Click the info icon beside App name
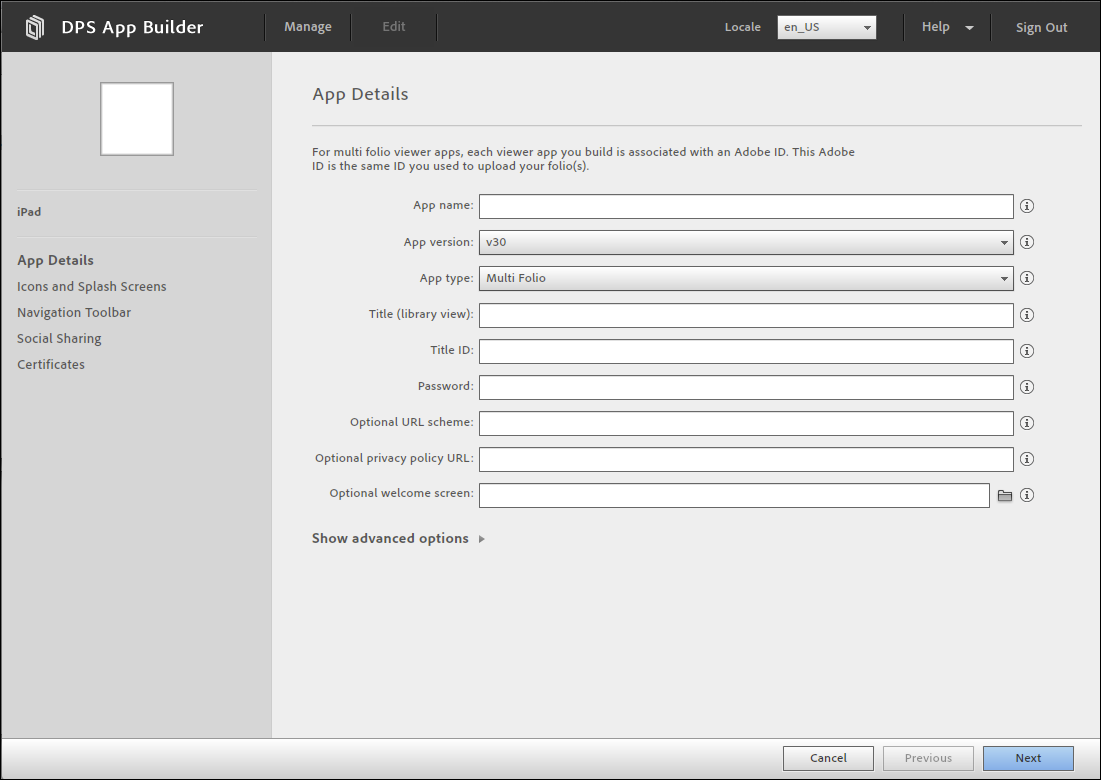 1026,206
